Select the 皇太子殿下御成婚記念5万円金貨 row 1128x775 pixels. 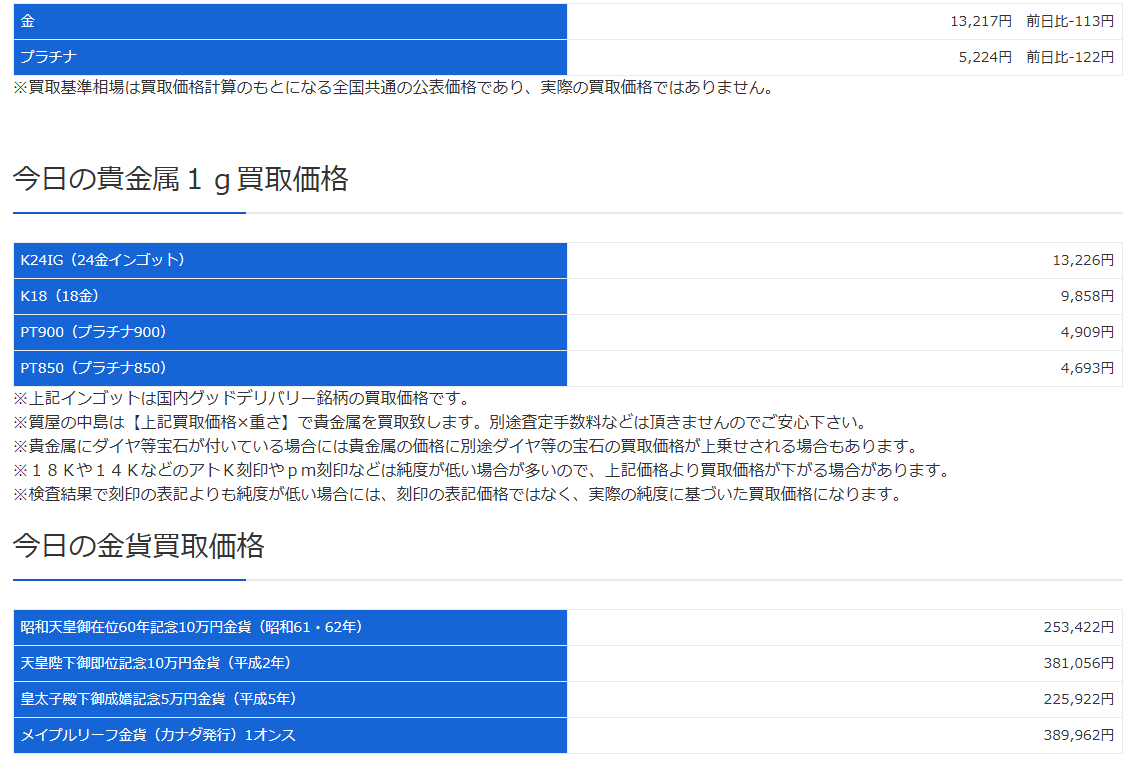tap(568, 699)
